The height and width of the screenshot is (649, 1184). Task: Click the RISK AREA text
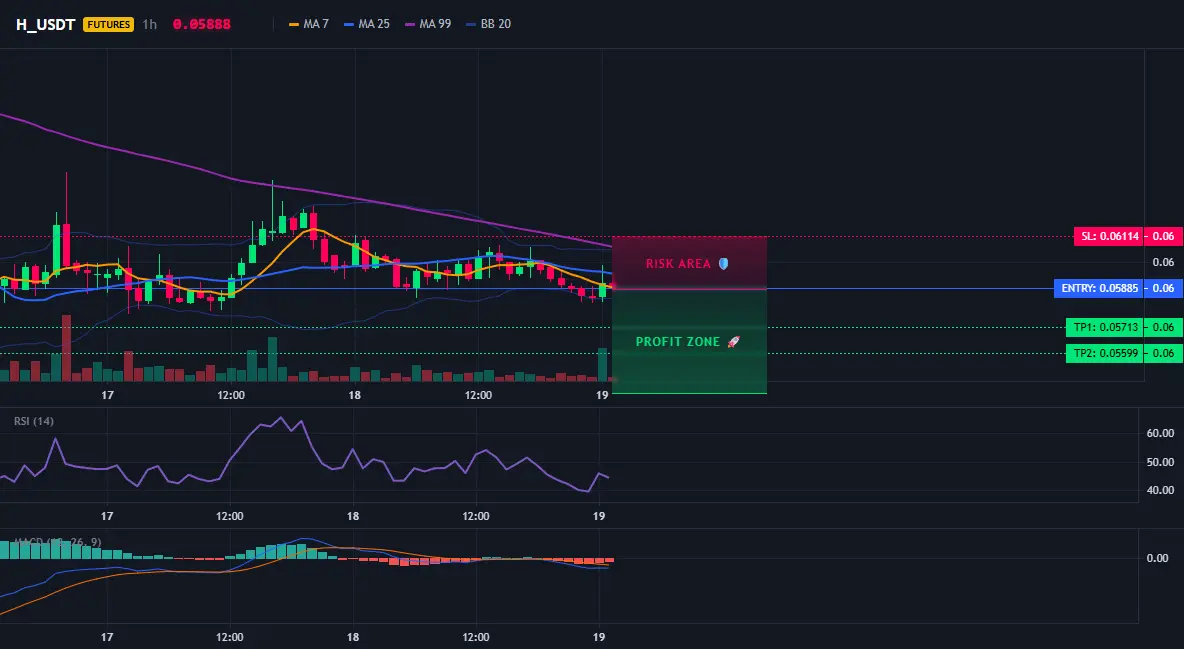[x=678, y=264]
